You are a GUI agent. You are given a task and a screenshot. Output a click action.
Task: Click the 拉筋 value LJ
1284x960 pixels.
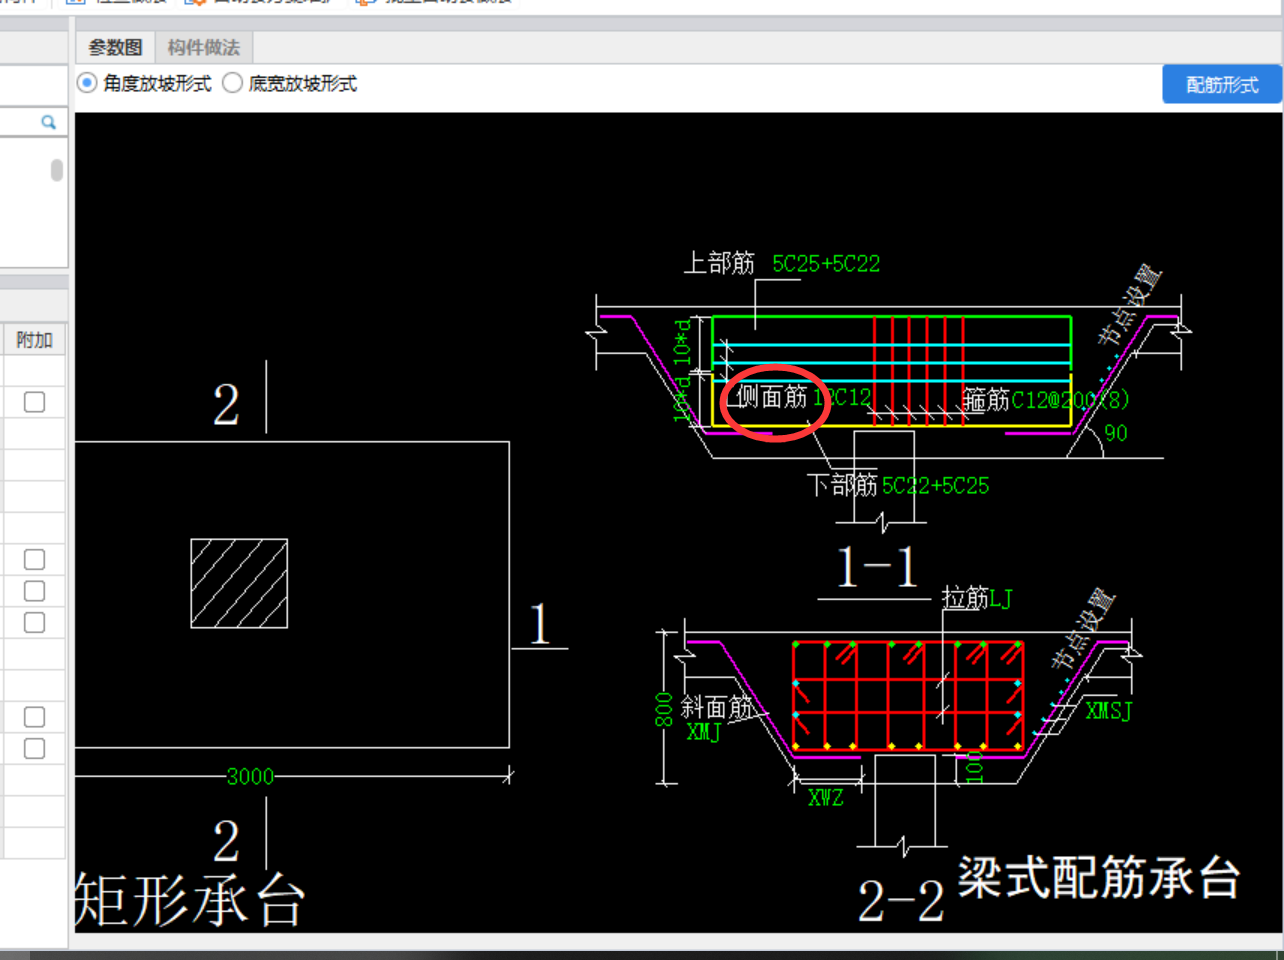1001,598
